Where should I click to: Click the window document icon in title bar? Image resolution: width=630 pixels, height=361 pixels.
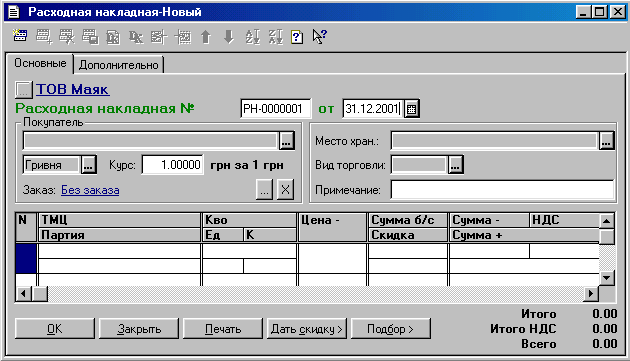(14, 12)
